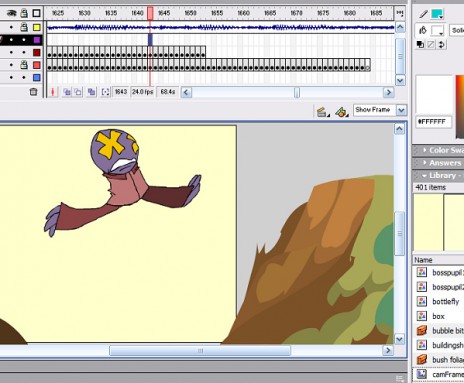Open the timeline options menu icon
Screen dimensions: 464x383
(x=400, y=13)
